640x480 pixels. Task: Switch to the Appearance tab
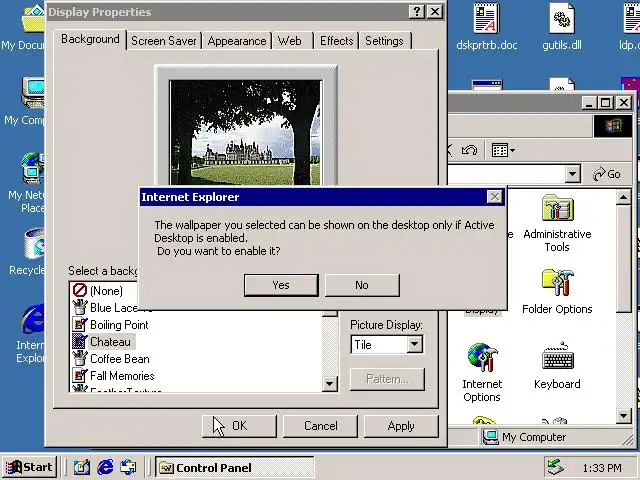click(237, 41)
